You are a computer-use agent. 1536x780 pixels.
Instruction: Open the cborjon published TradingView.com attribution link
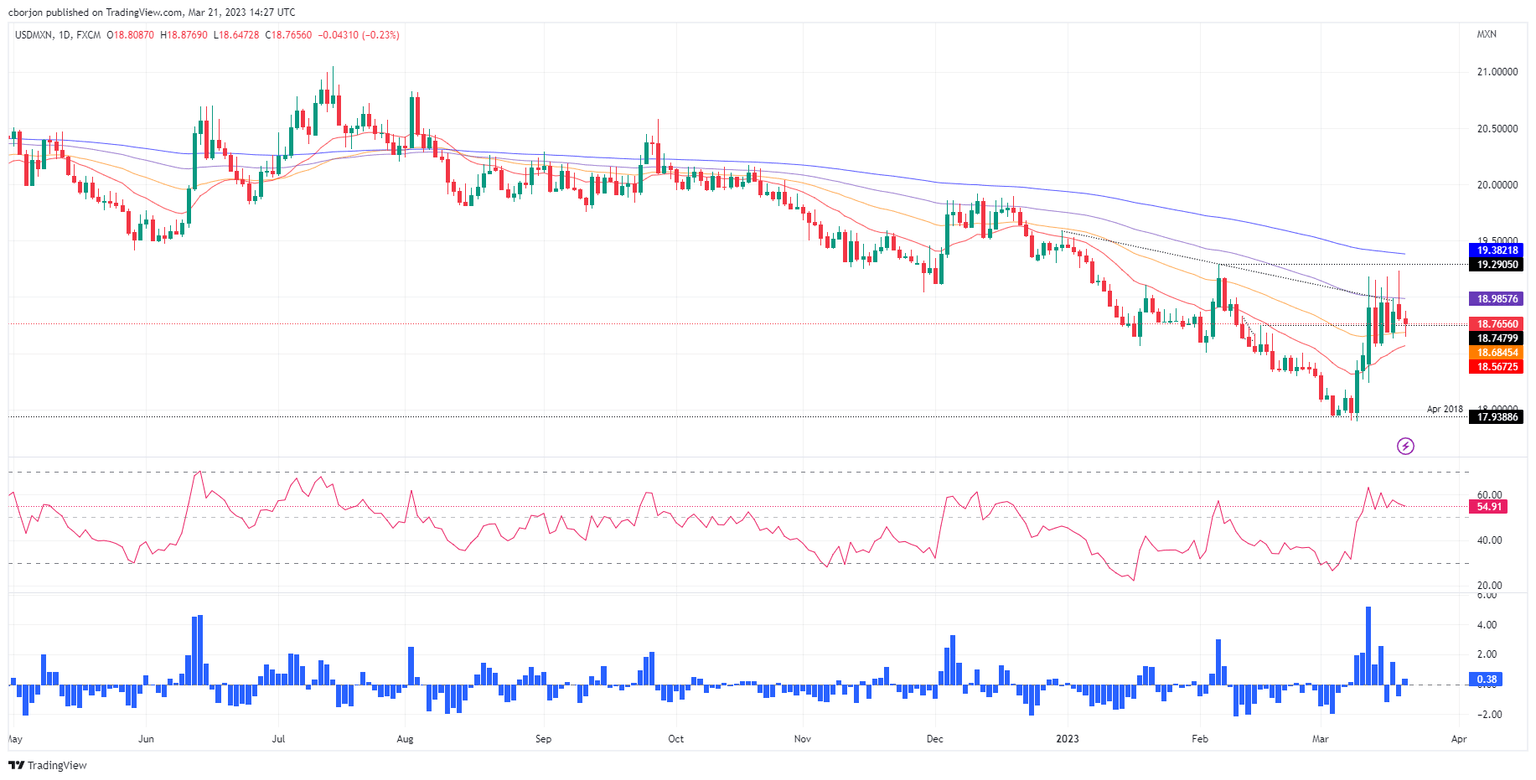[150, 12]
